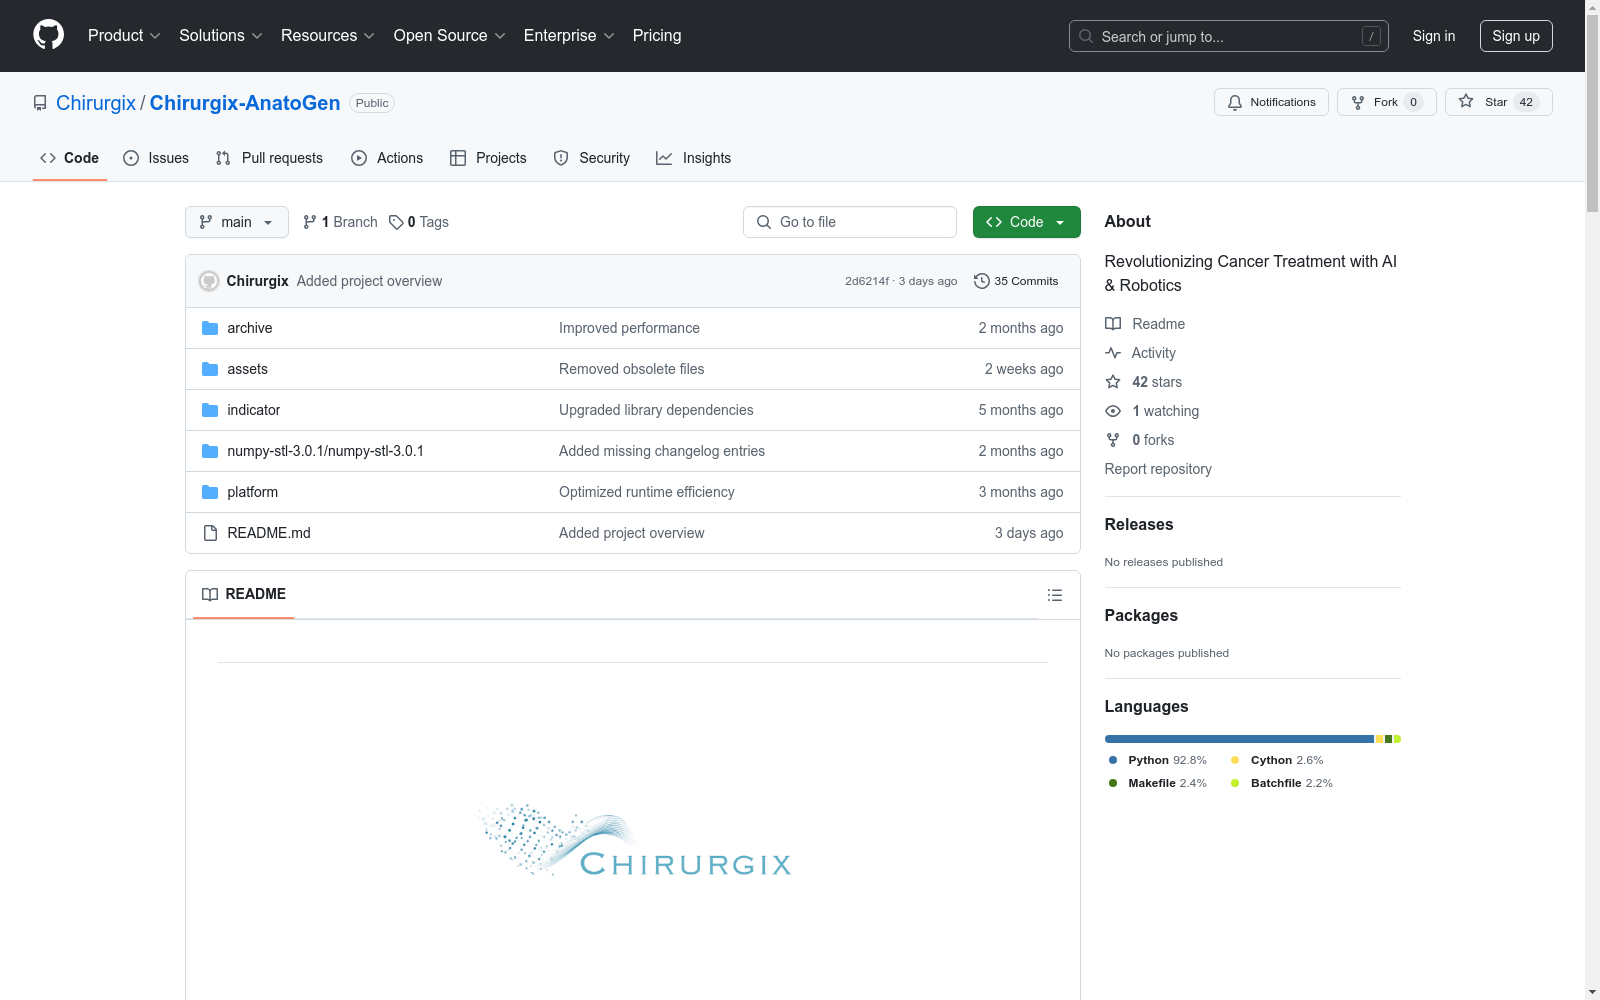Click the Report repository link
1600x1000 pixels.
coord(1158,469)
